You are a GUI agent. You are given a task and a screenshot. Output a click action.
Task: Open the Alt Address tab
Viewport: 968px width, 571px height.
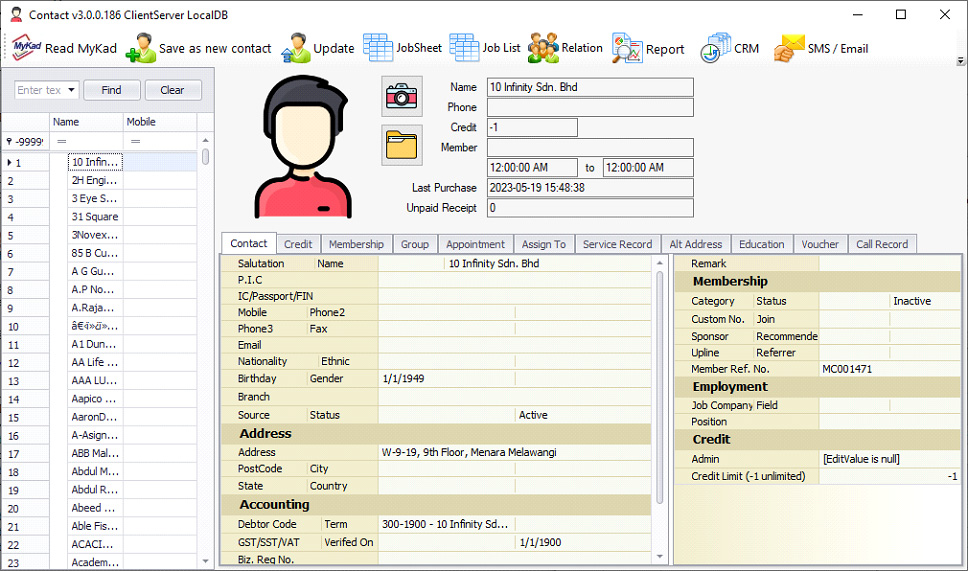pos(696,244)
